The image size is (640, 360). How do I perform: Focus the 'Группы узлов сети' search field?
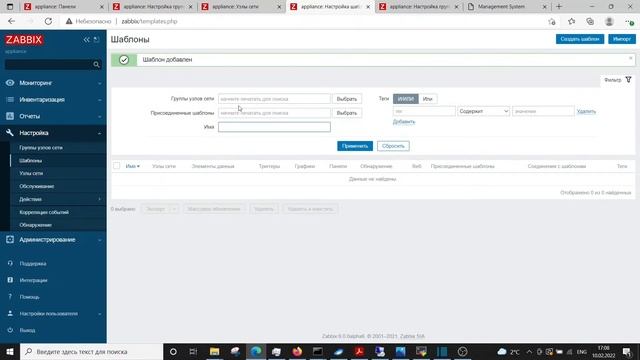274,99
